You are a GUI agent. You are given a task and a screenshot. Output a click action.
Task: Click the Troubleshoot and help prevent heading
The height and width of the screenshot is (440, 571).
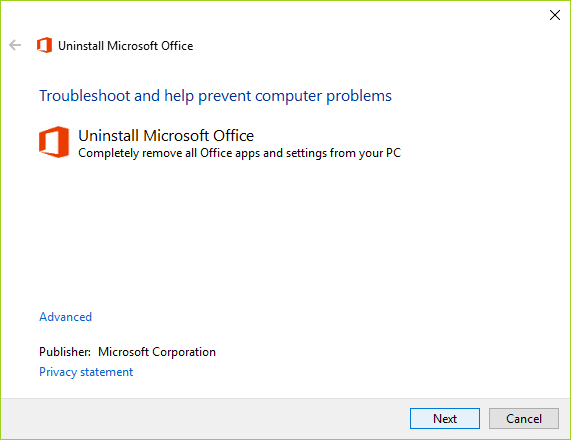(215, 96)
